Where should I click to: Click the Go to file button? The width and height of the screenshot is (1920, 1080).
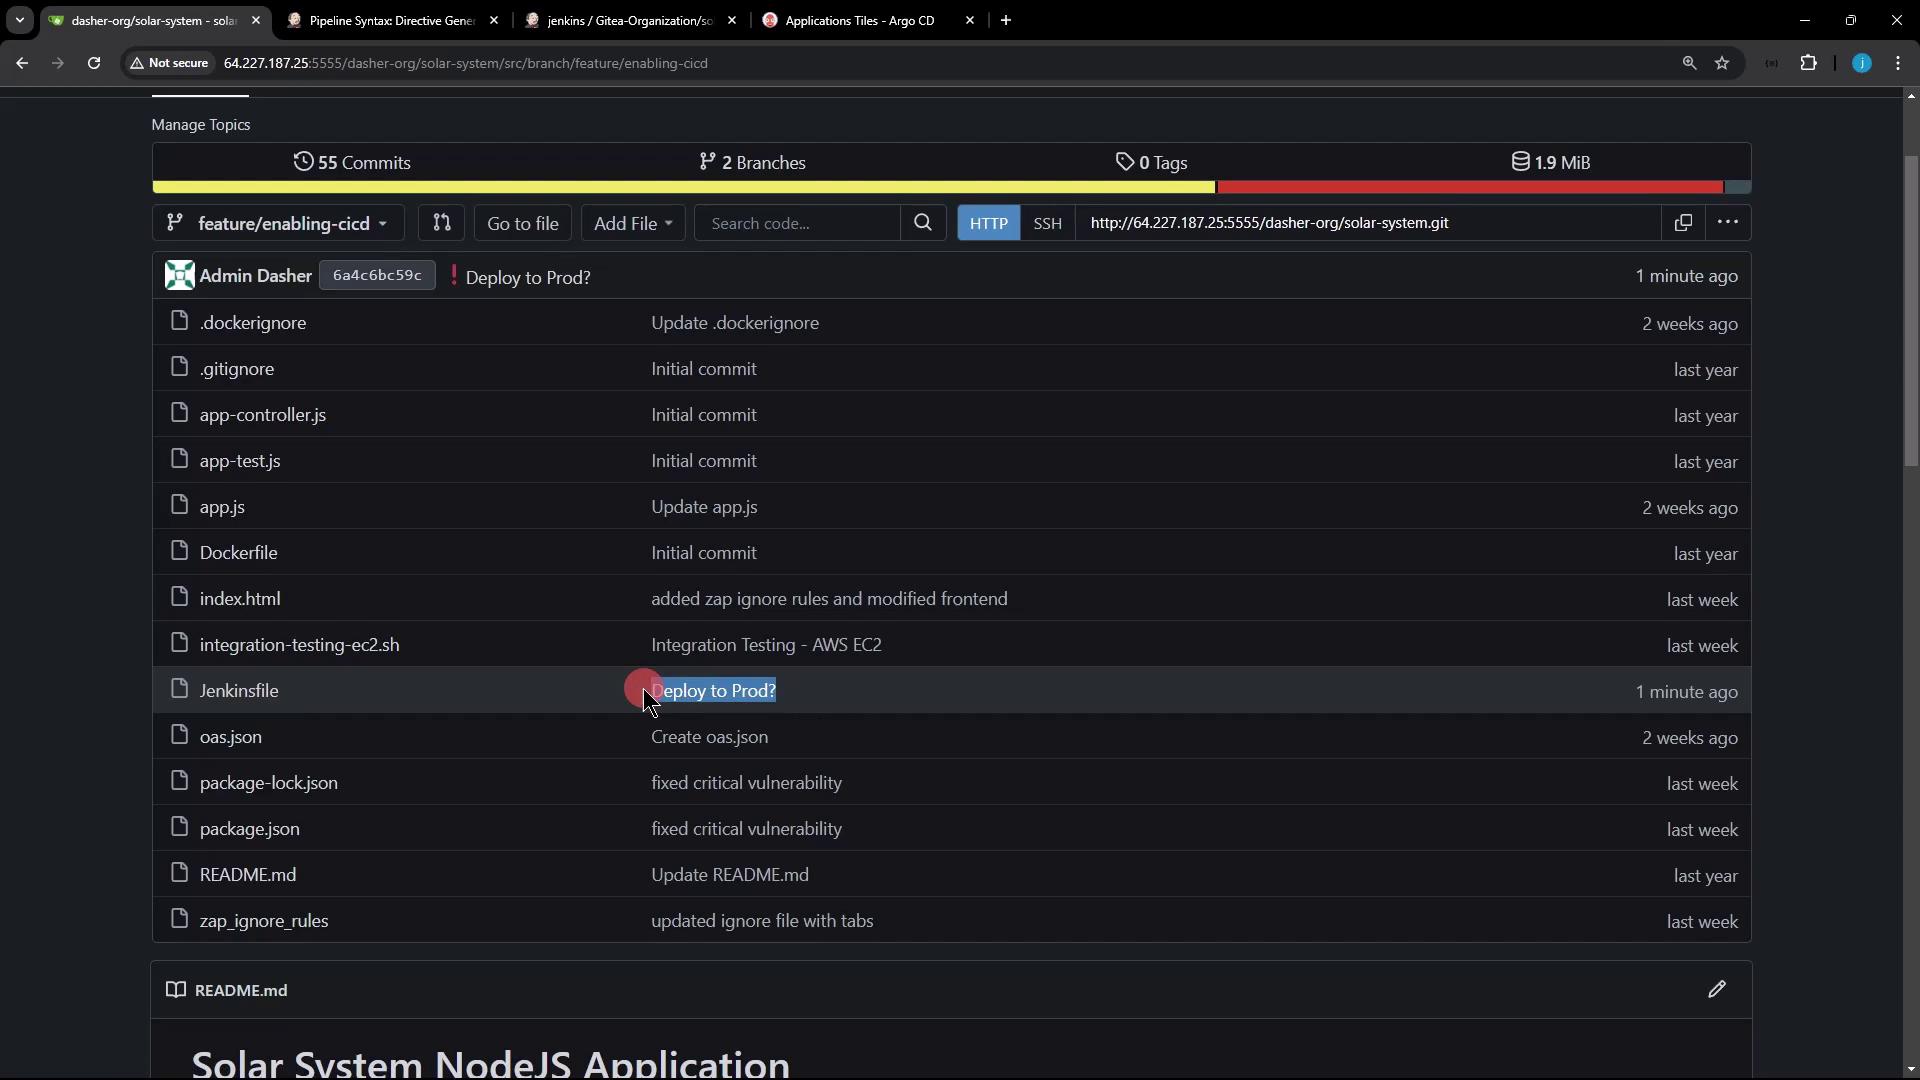pos(522,223)
